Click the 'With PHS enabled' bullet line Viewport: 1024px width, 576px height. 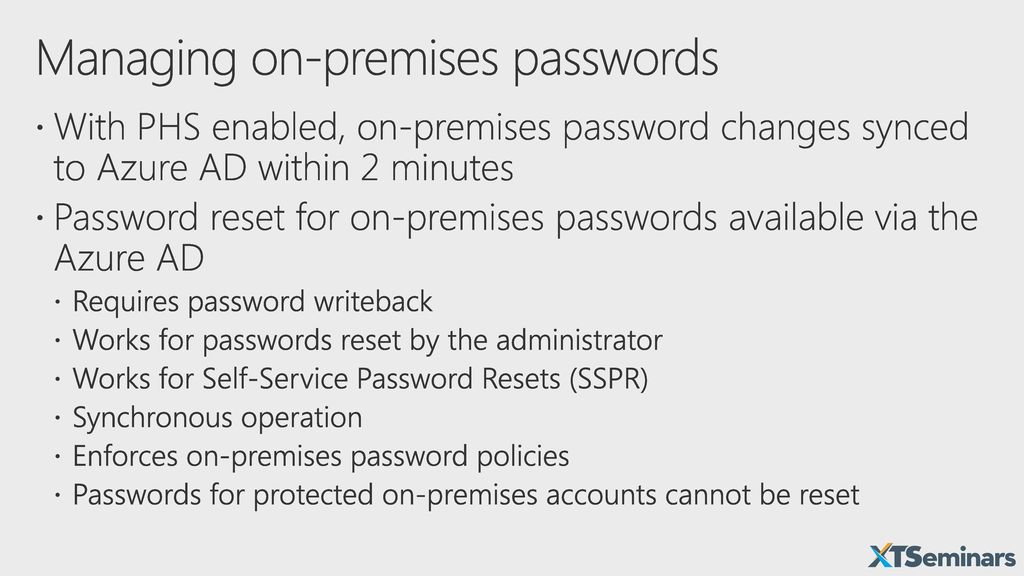coord(511,128)
